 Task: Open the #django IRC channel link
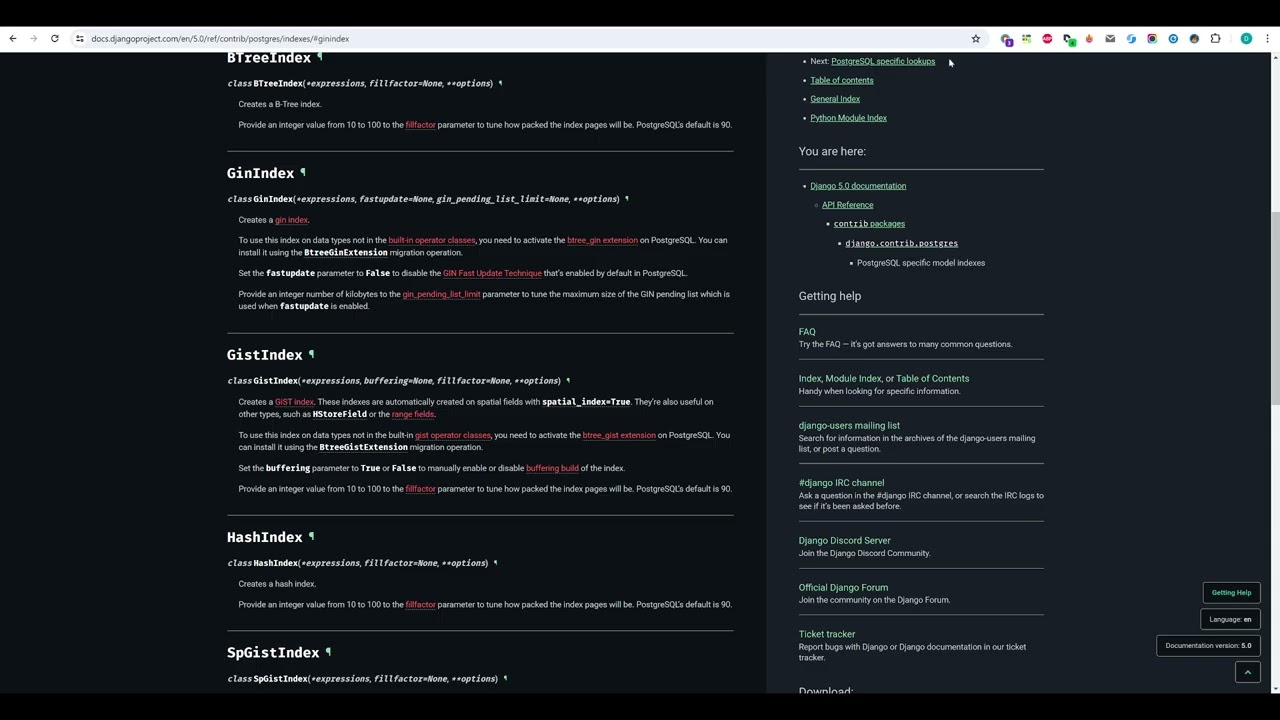click(841, 483)
